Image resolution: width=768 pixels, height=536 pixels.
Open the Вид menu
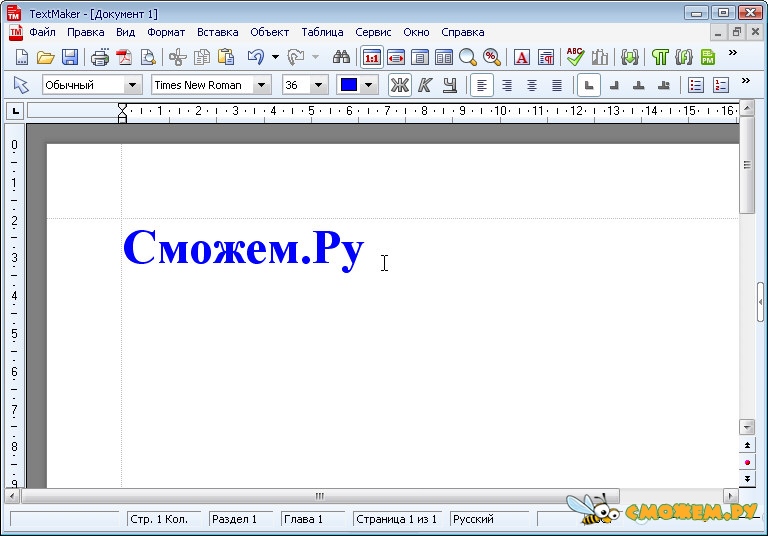125,32
